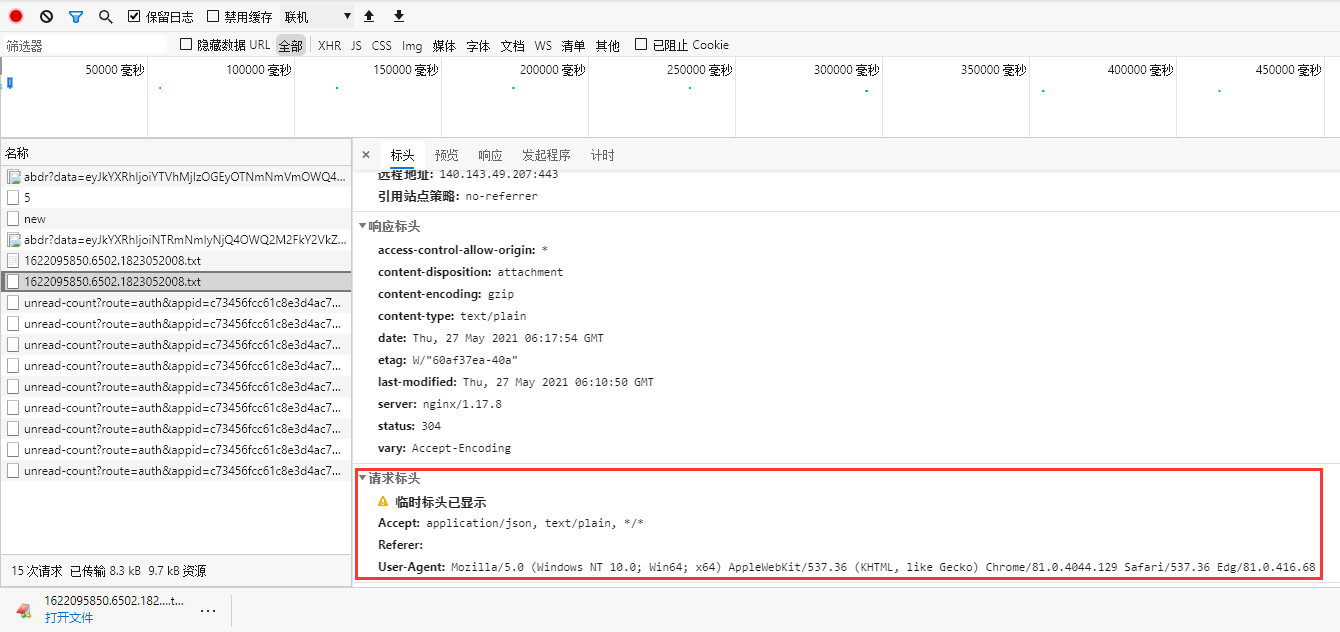Select the highlighted 1622095850.6502.1823052008.txt request row
Image resolution: width=1340 pixels, height=632 pixels.
click(176, 282)
